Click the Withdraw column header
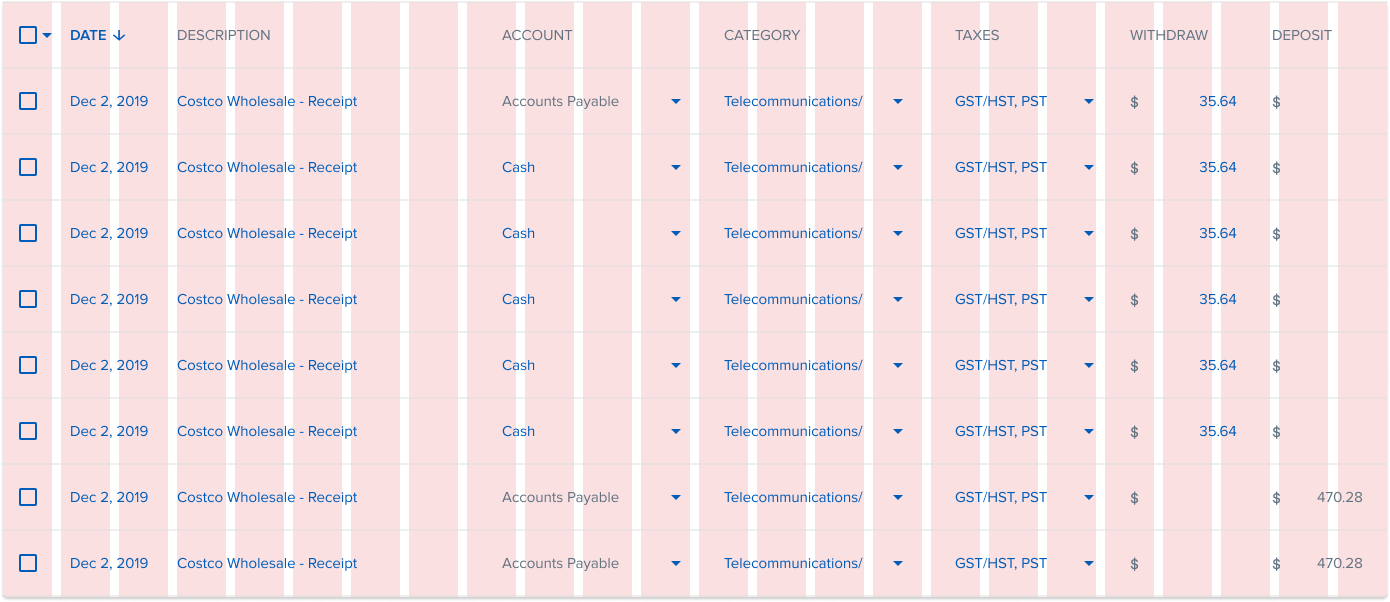This screenshot has width=1390, height=602. coord(1169,35)
